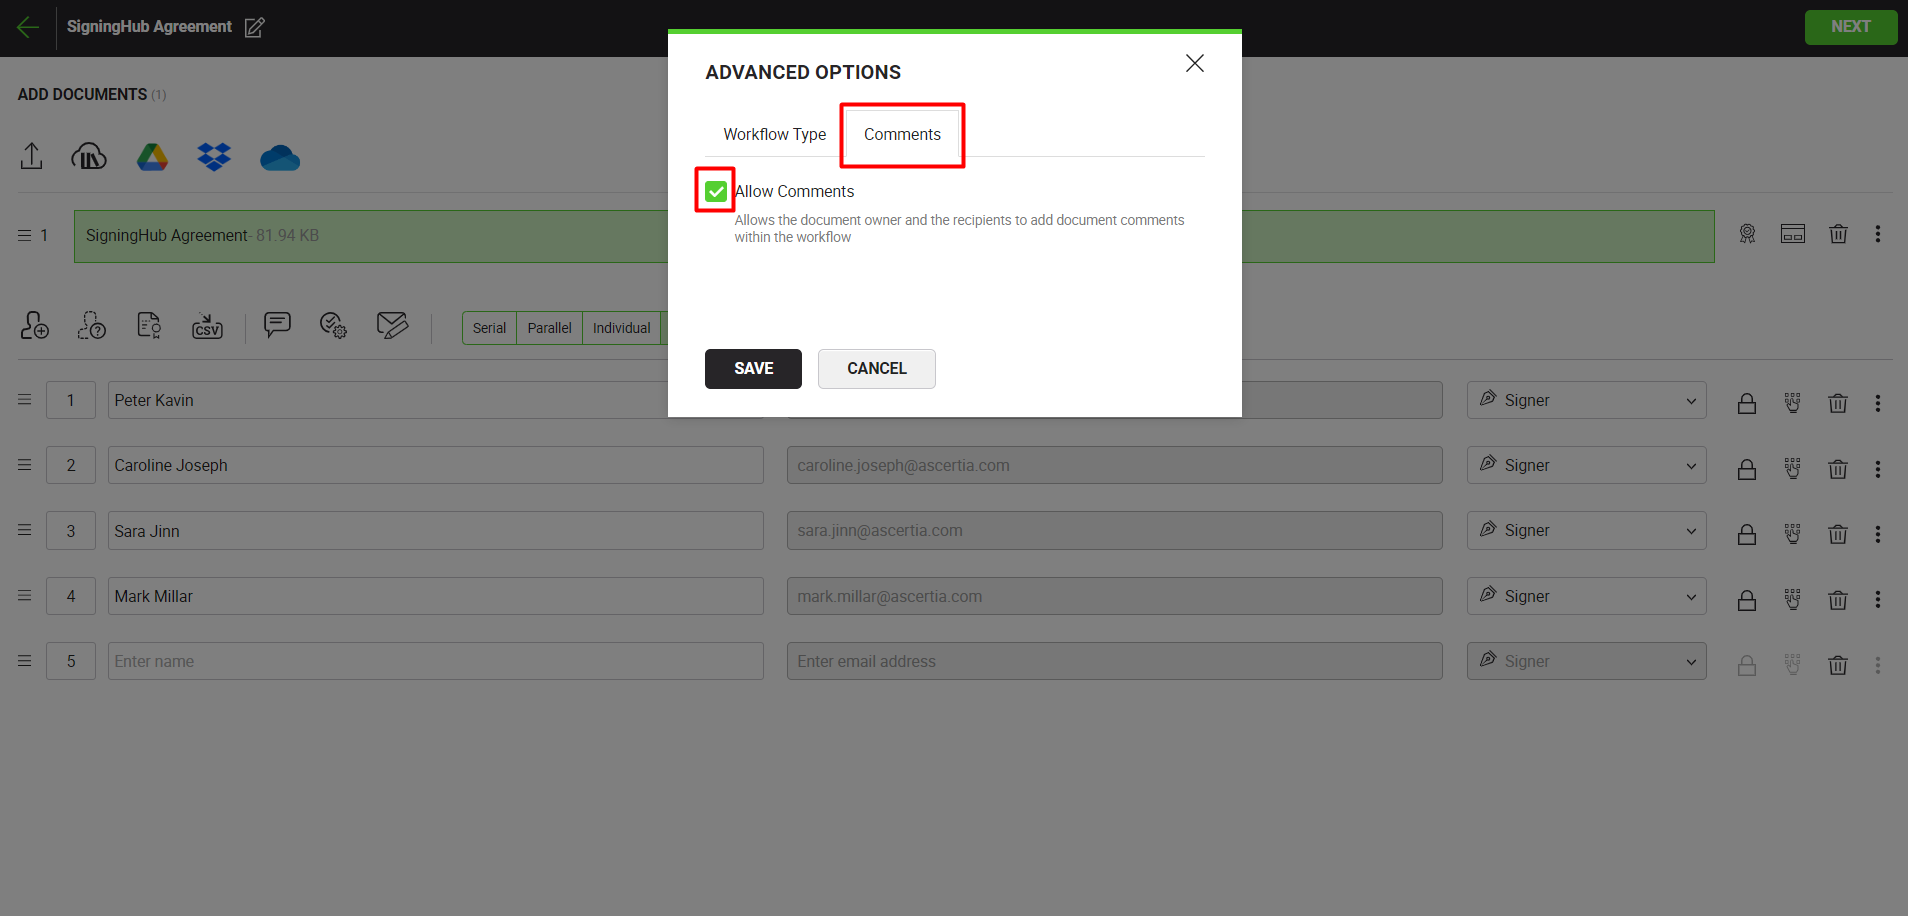
Task: Click the CANCEL button
Action: (x=876, y=369)
